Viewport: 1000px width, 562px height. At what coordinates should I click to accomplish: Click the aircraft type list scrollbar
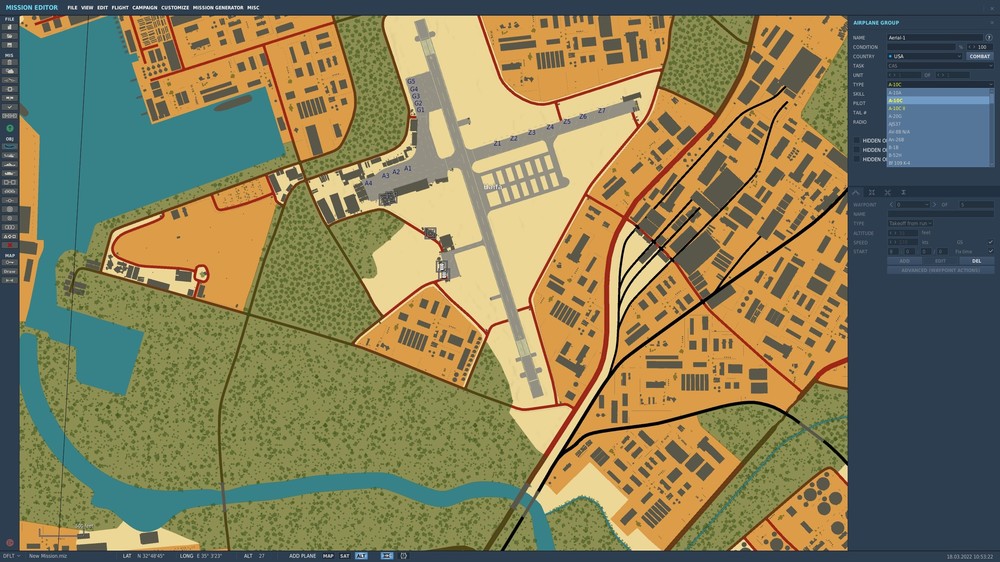point(991,128)
